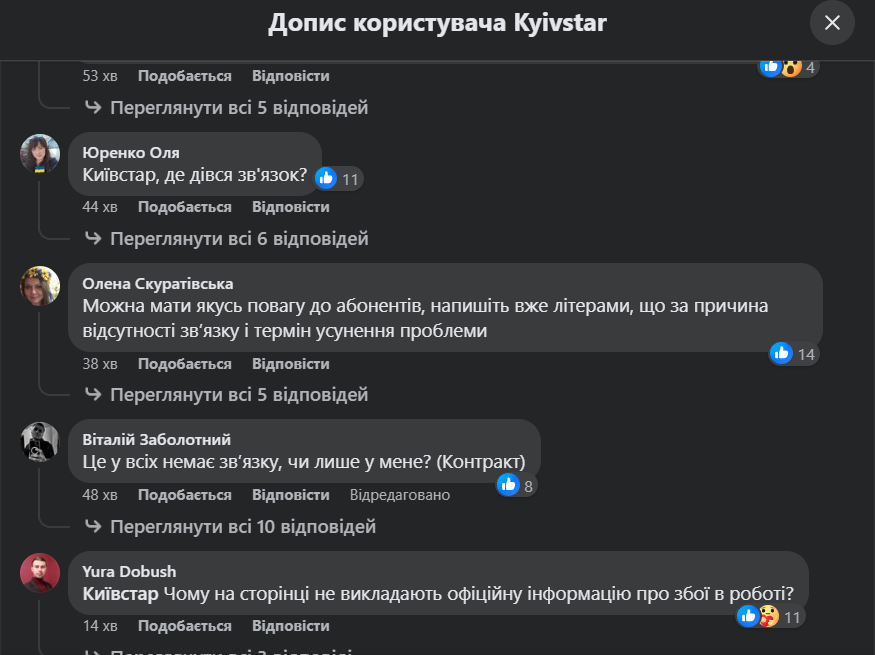View edit history via Відредаговано label
Screen dimensions: 875x655
tap(399, 495)
